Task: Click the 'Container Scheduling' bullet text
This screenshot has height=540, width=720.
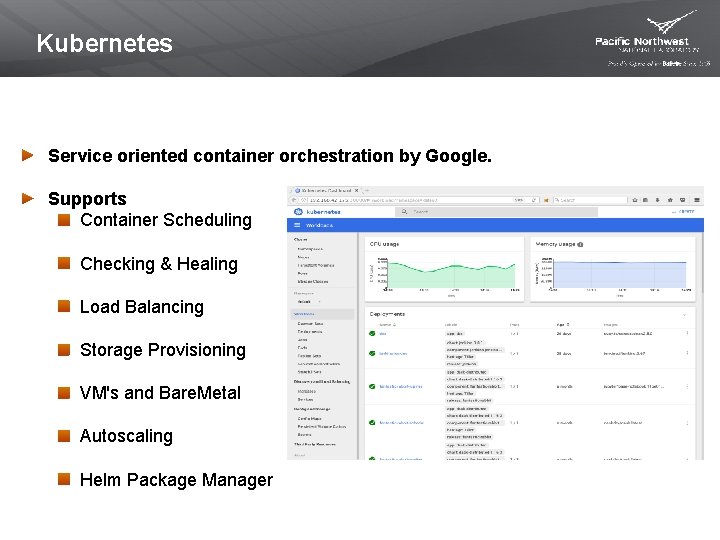Action: pos(166,220)
